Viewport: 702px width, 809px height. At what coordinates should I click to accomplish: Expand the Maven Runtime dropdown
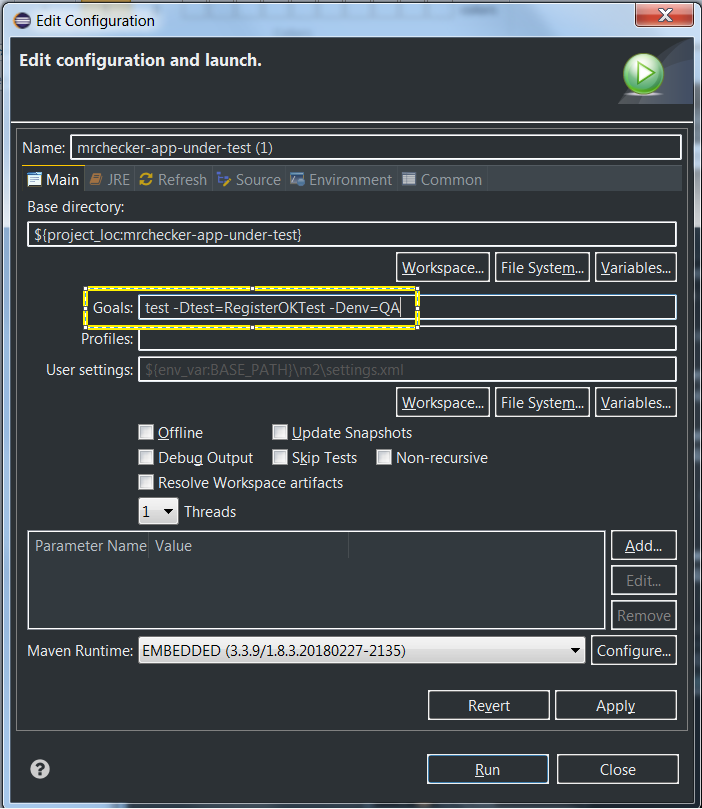click(361, 651)
